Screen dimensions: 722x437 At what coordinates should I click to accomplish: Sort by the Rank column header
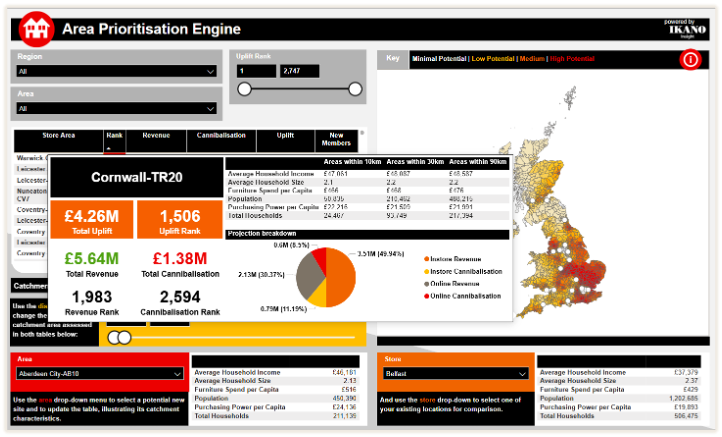pos(114,140)
